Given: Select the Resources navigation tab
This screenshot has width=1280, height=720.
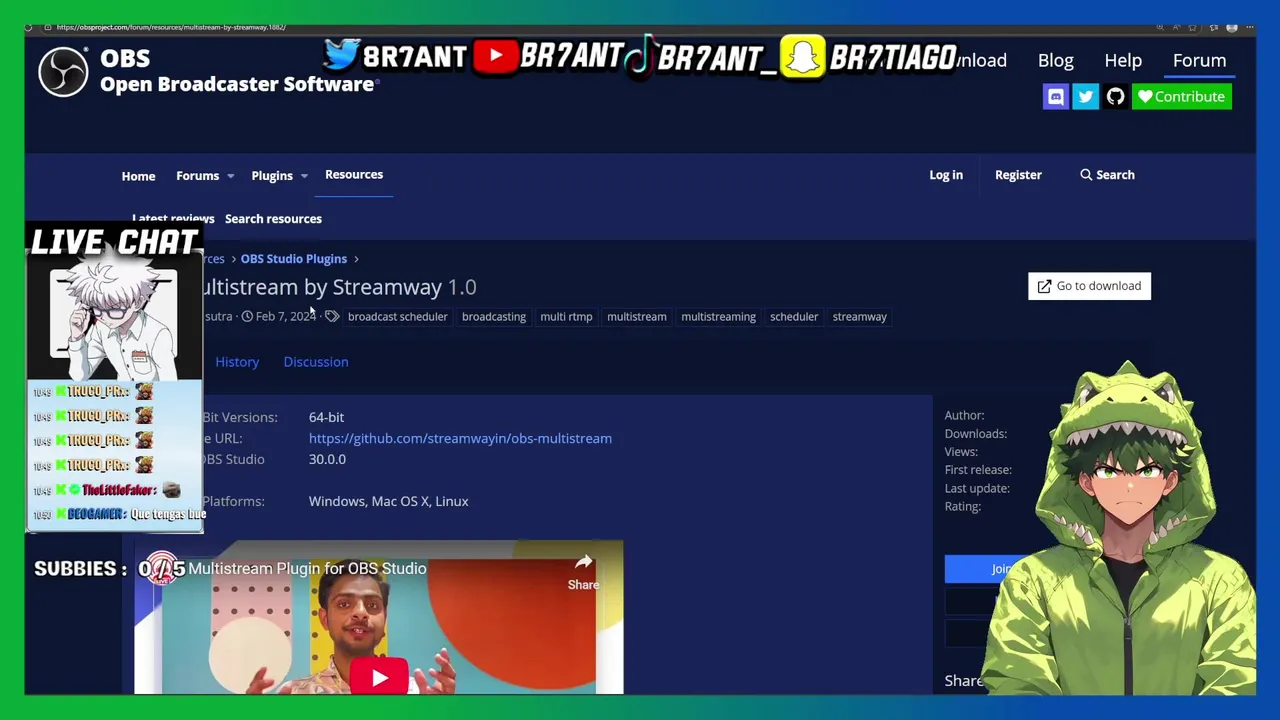Looking at the screenshot, I should point(354,175).
